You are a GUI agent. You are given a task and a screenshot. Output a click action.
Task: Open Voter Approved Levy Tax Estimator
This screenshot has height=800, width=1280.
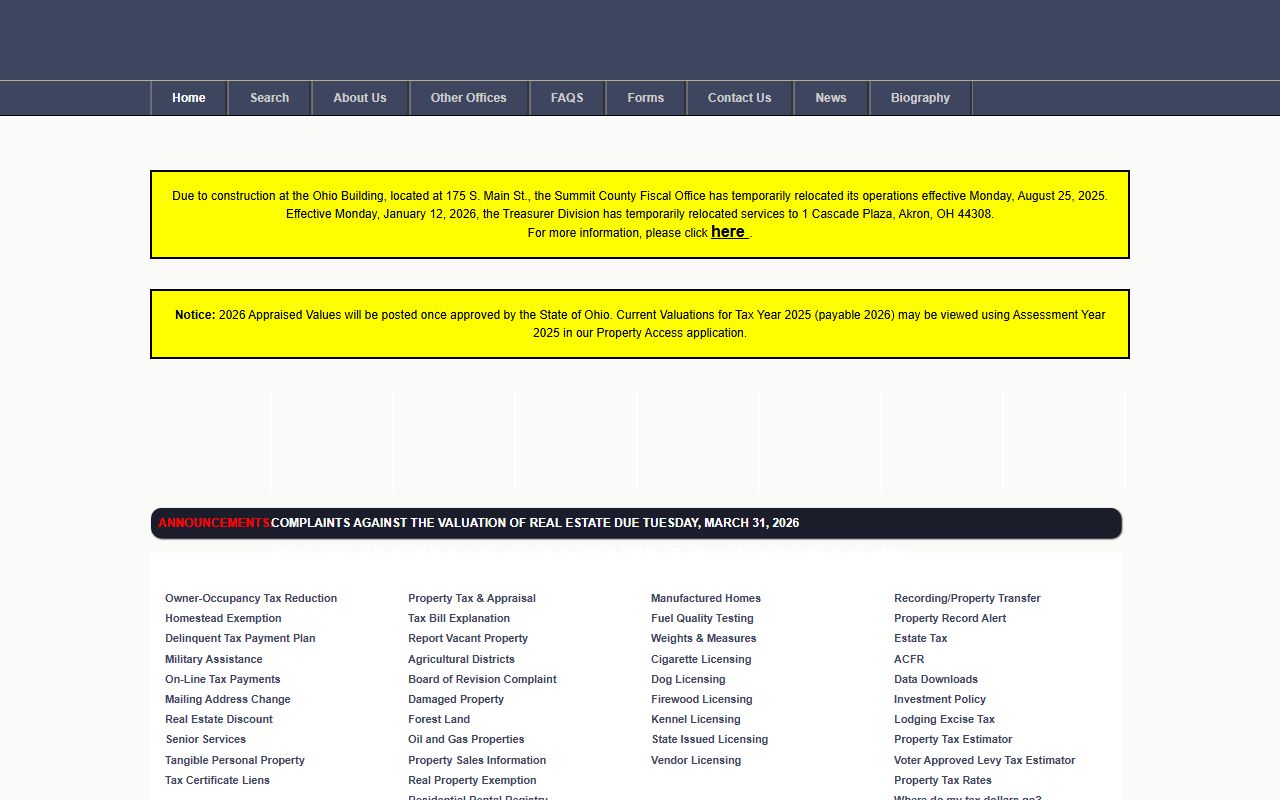click(x=984, y=760)
